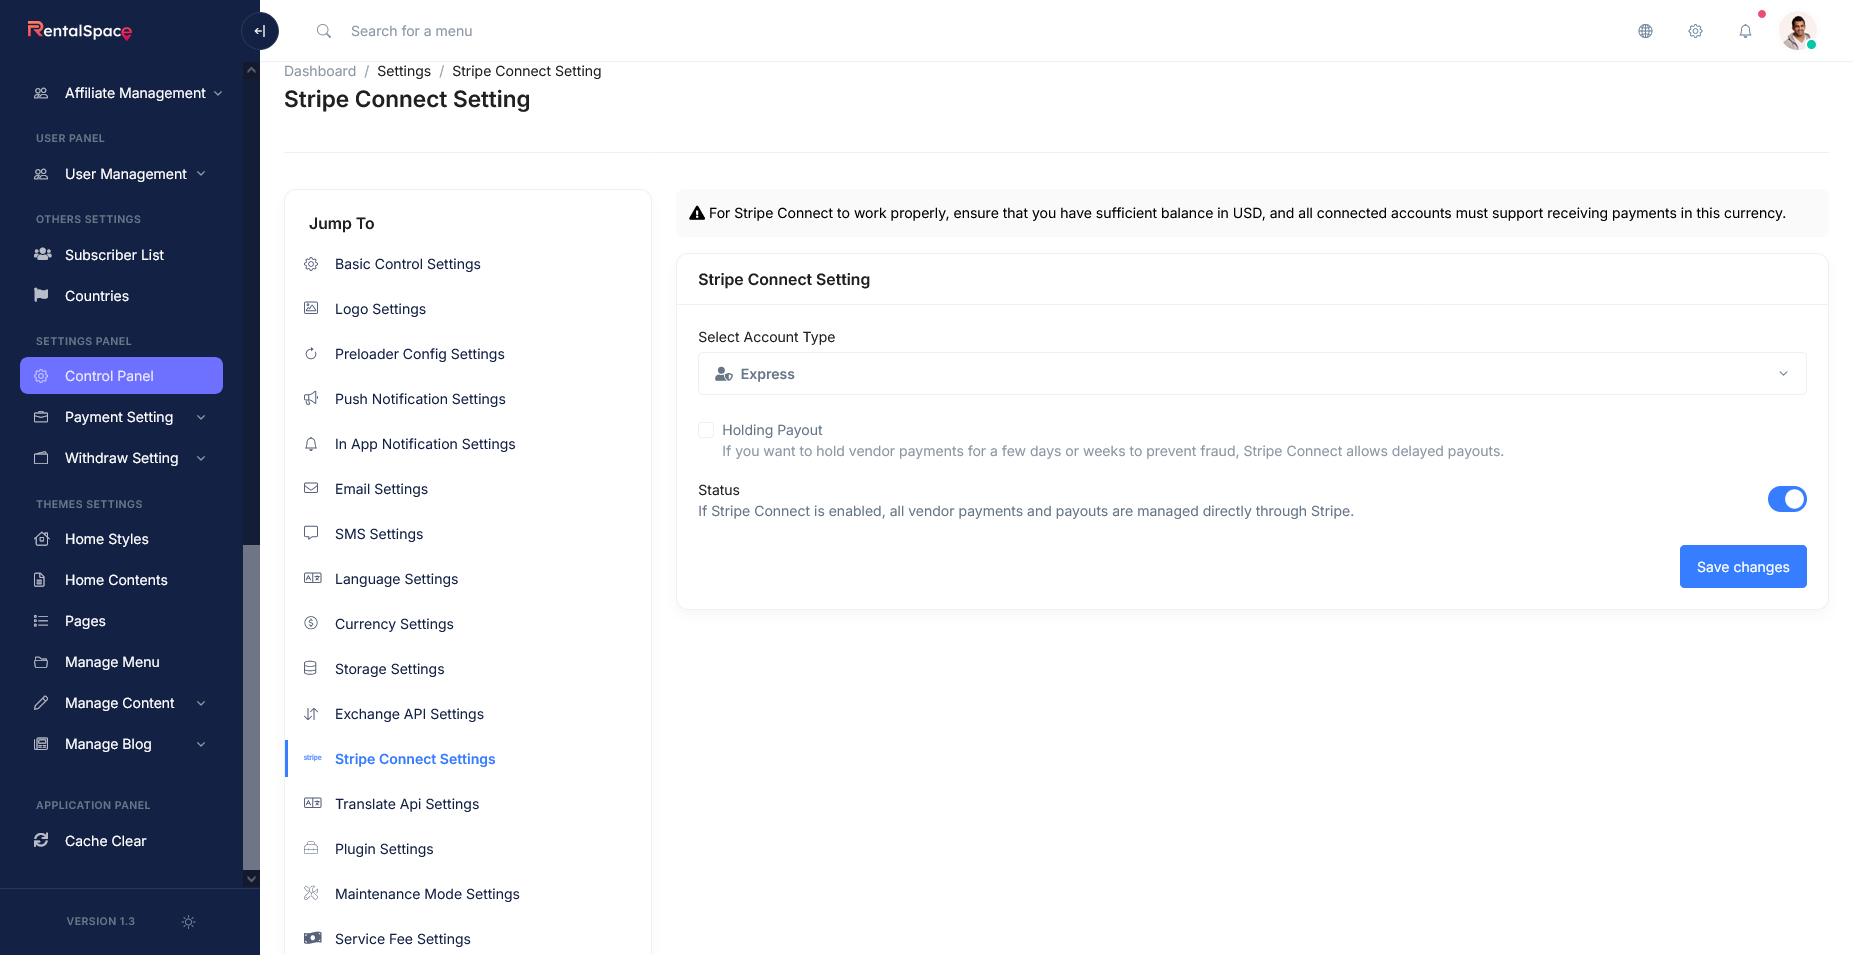Viewport: 1853px width, 955px height.
Task: Click the VERSION 1.3 label
Action: (x=101, y=921)
